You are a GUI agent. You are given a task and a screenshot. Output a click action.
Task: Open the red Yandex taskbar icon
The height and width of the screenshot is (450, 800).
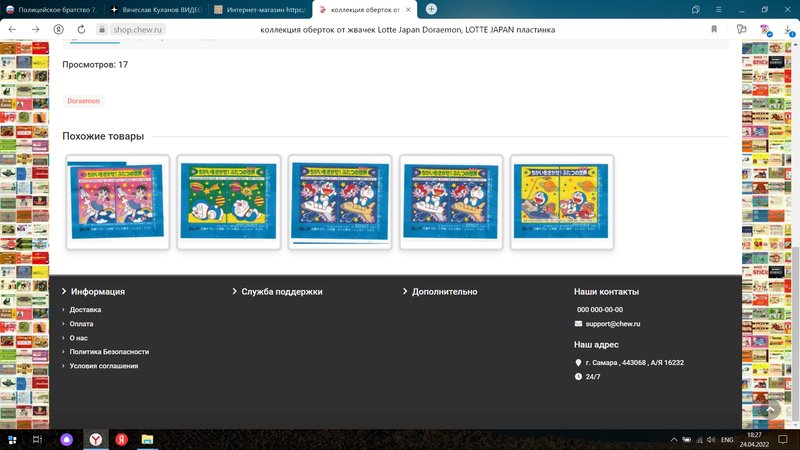[x=121, y=439]
